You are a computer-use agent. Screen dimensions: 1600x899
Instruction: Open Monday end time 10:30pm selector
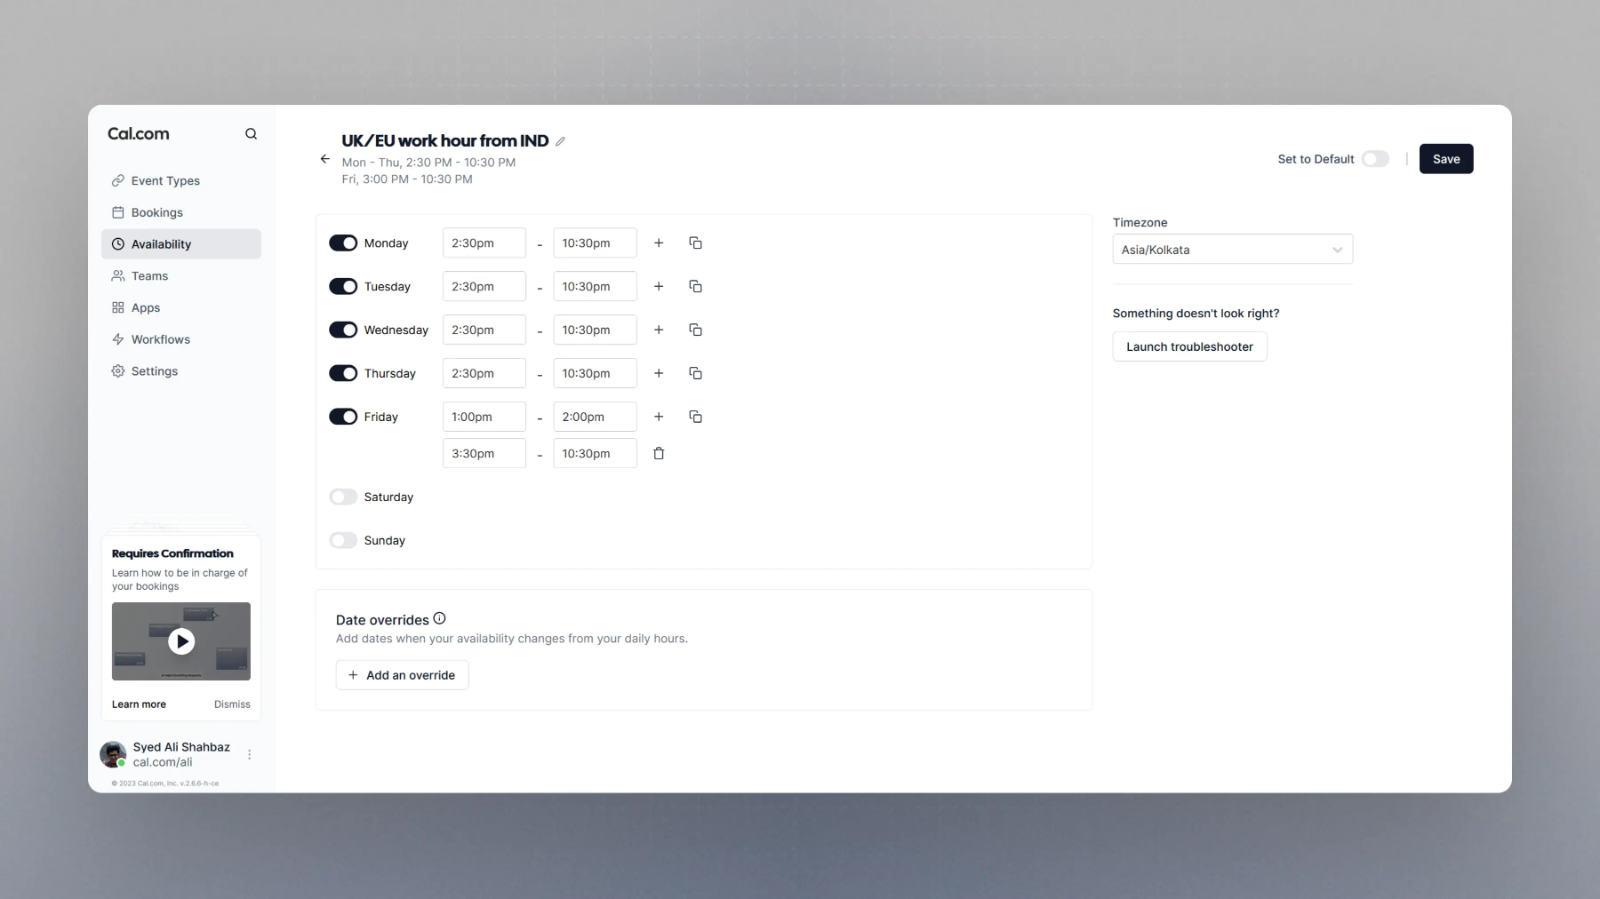pos(595,243)
